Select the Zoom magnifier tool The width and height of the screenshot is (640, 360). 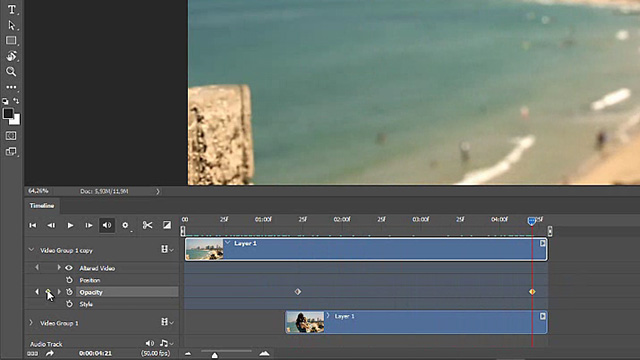(11, 71)
